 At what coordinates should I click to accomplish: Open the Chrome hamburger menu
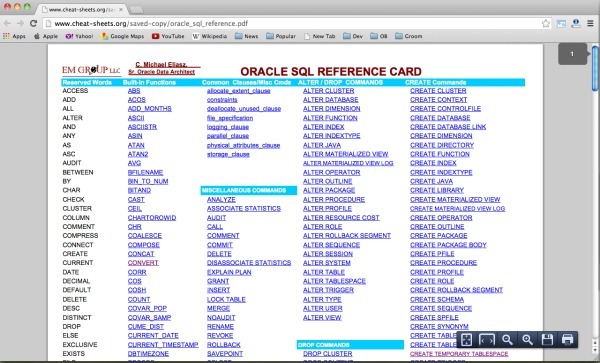pos(590,23)
